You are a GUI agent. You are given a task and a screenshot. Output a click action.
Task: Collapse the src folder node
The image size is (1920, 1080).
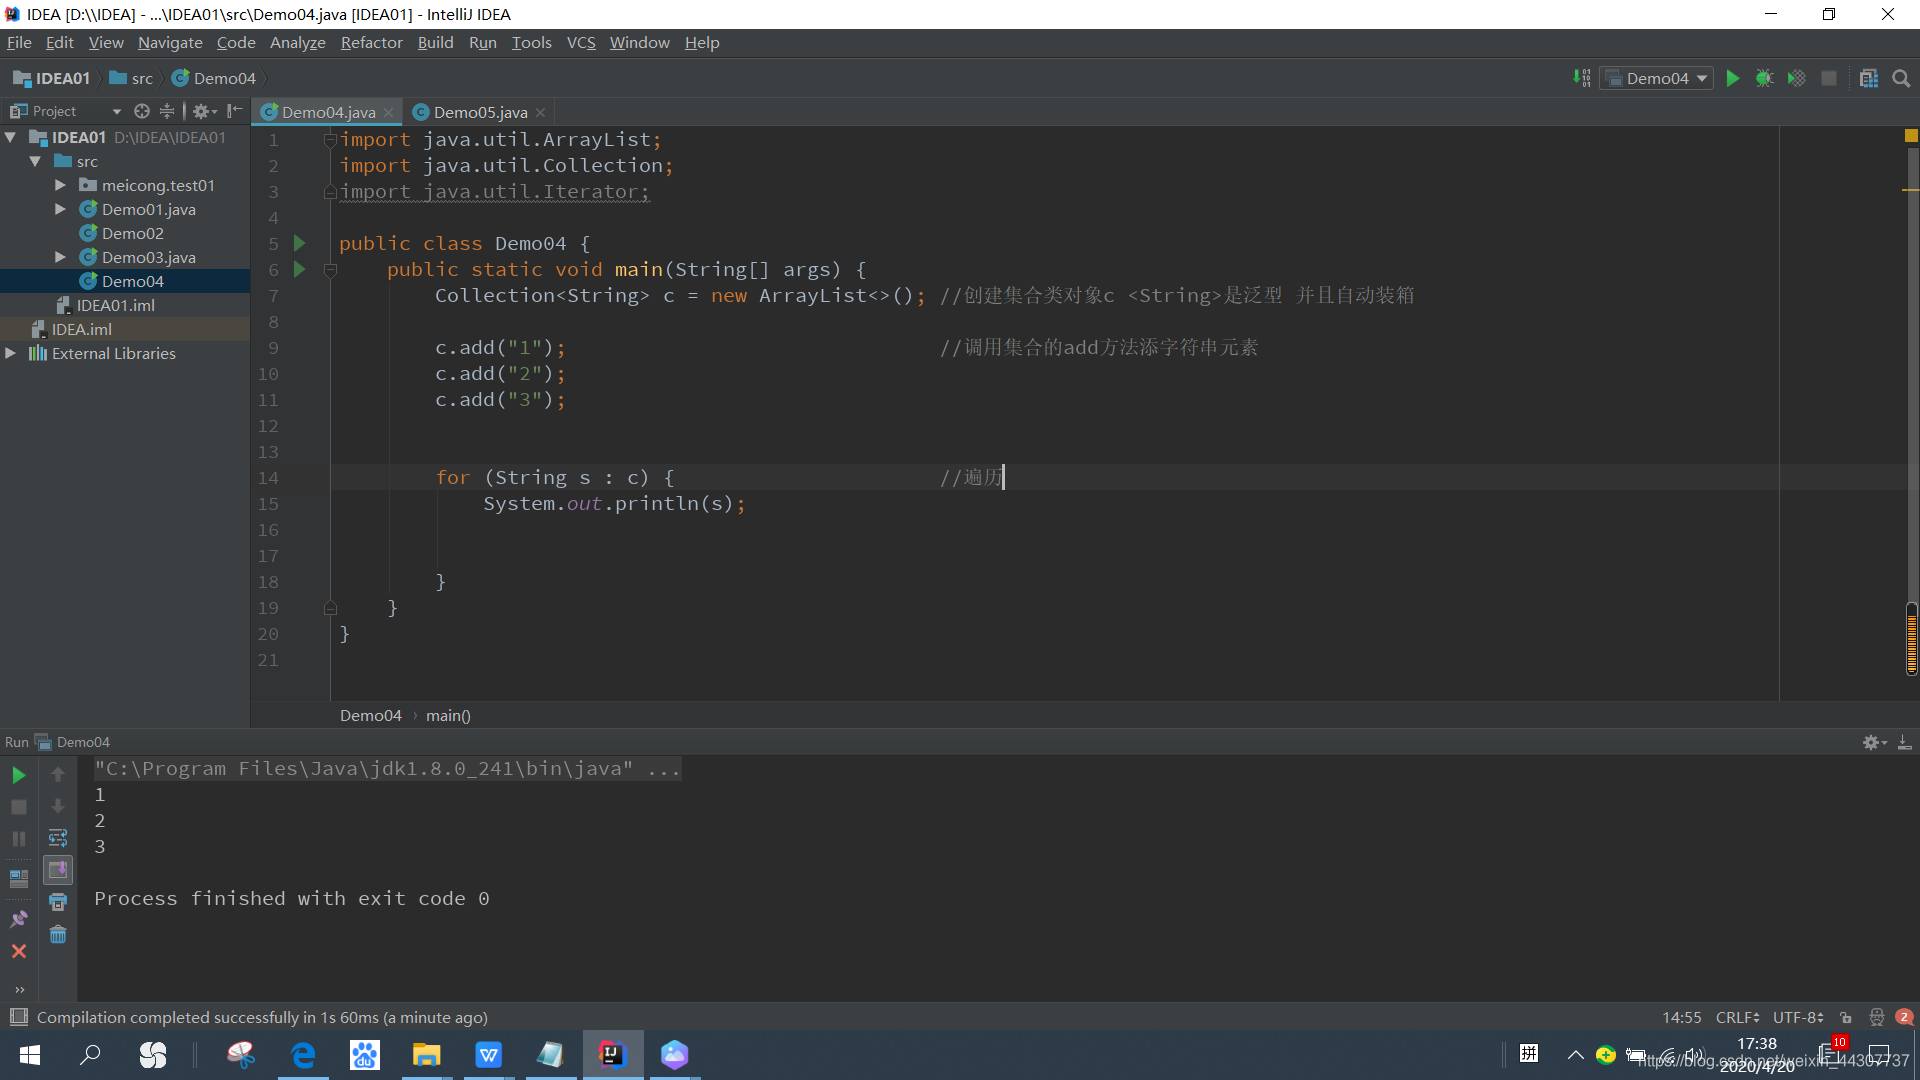pos(35,161)
